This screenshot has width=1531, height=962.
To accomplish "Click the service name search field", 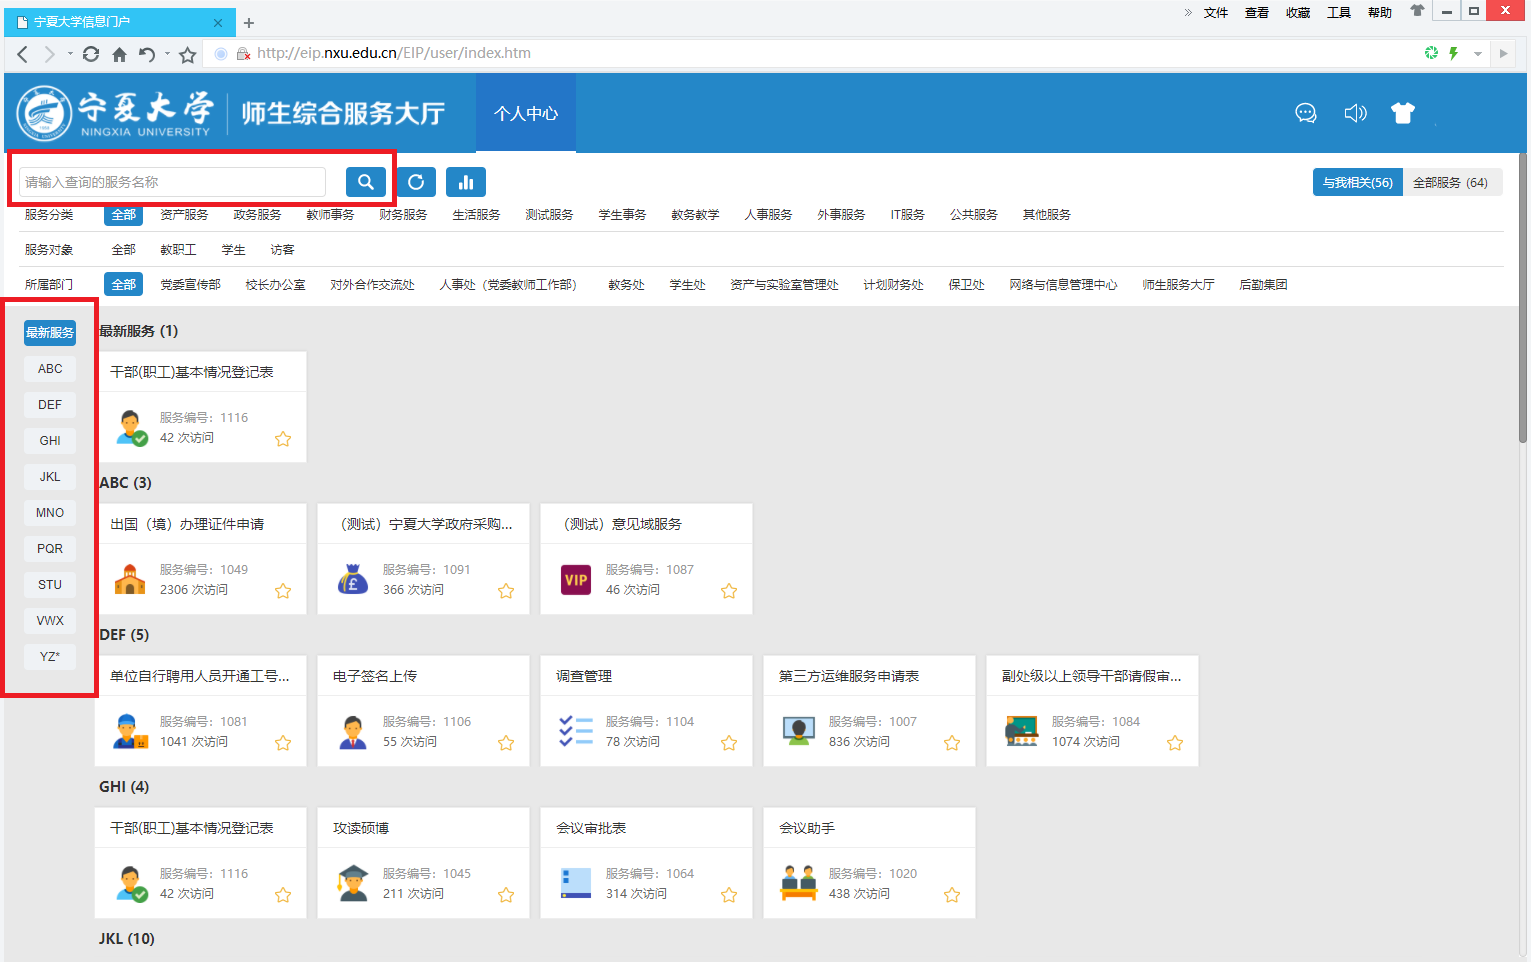I will pyautogui.click(x=172, y=182).
